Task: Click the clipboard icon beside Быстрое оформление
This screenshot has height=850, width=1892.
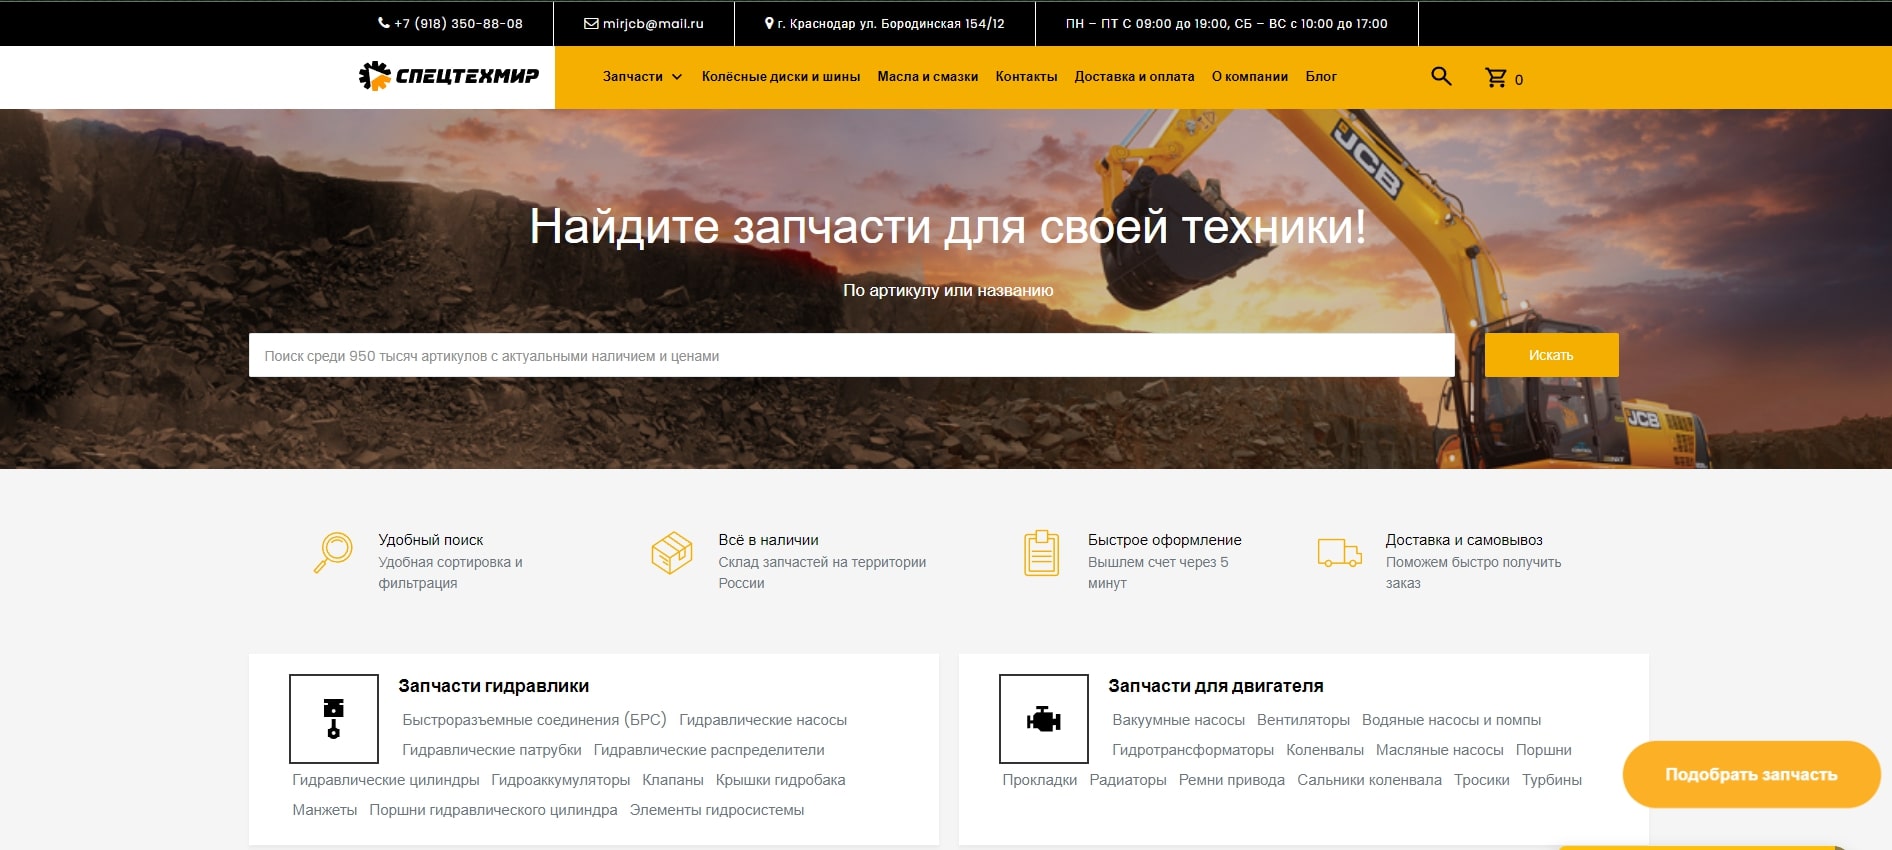Action: (x=1041, y=552)
